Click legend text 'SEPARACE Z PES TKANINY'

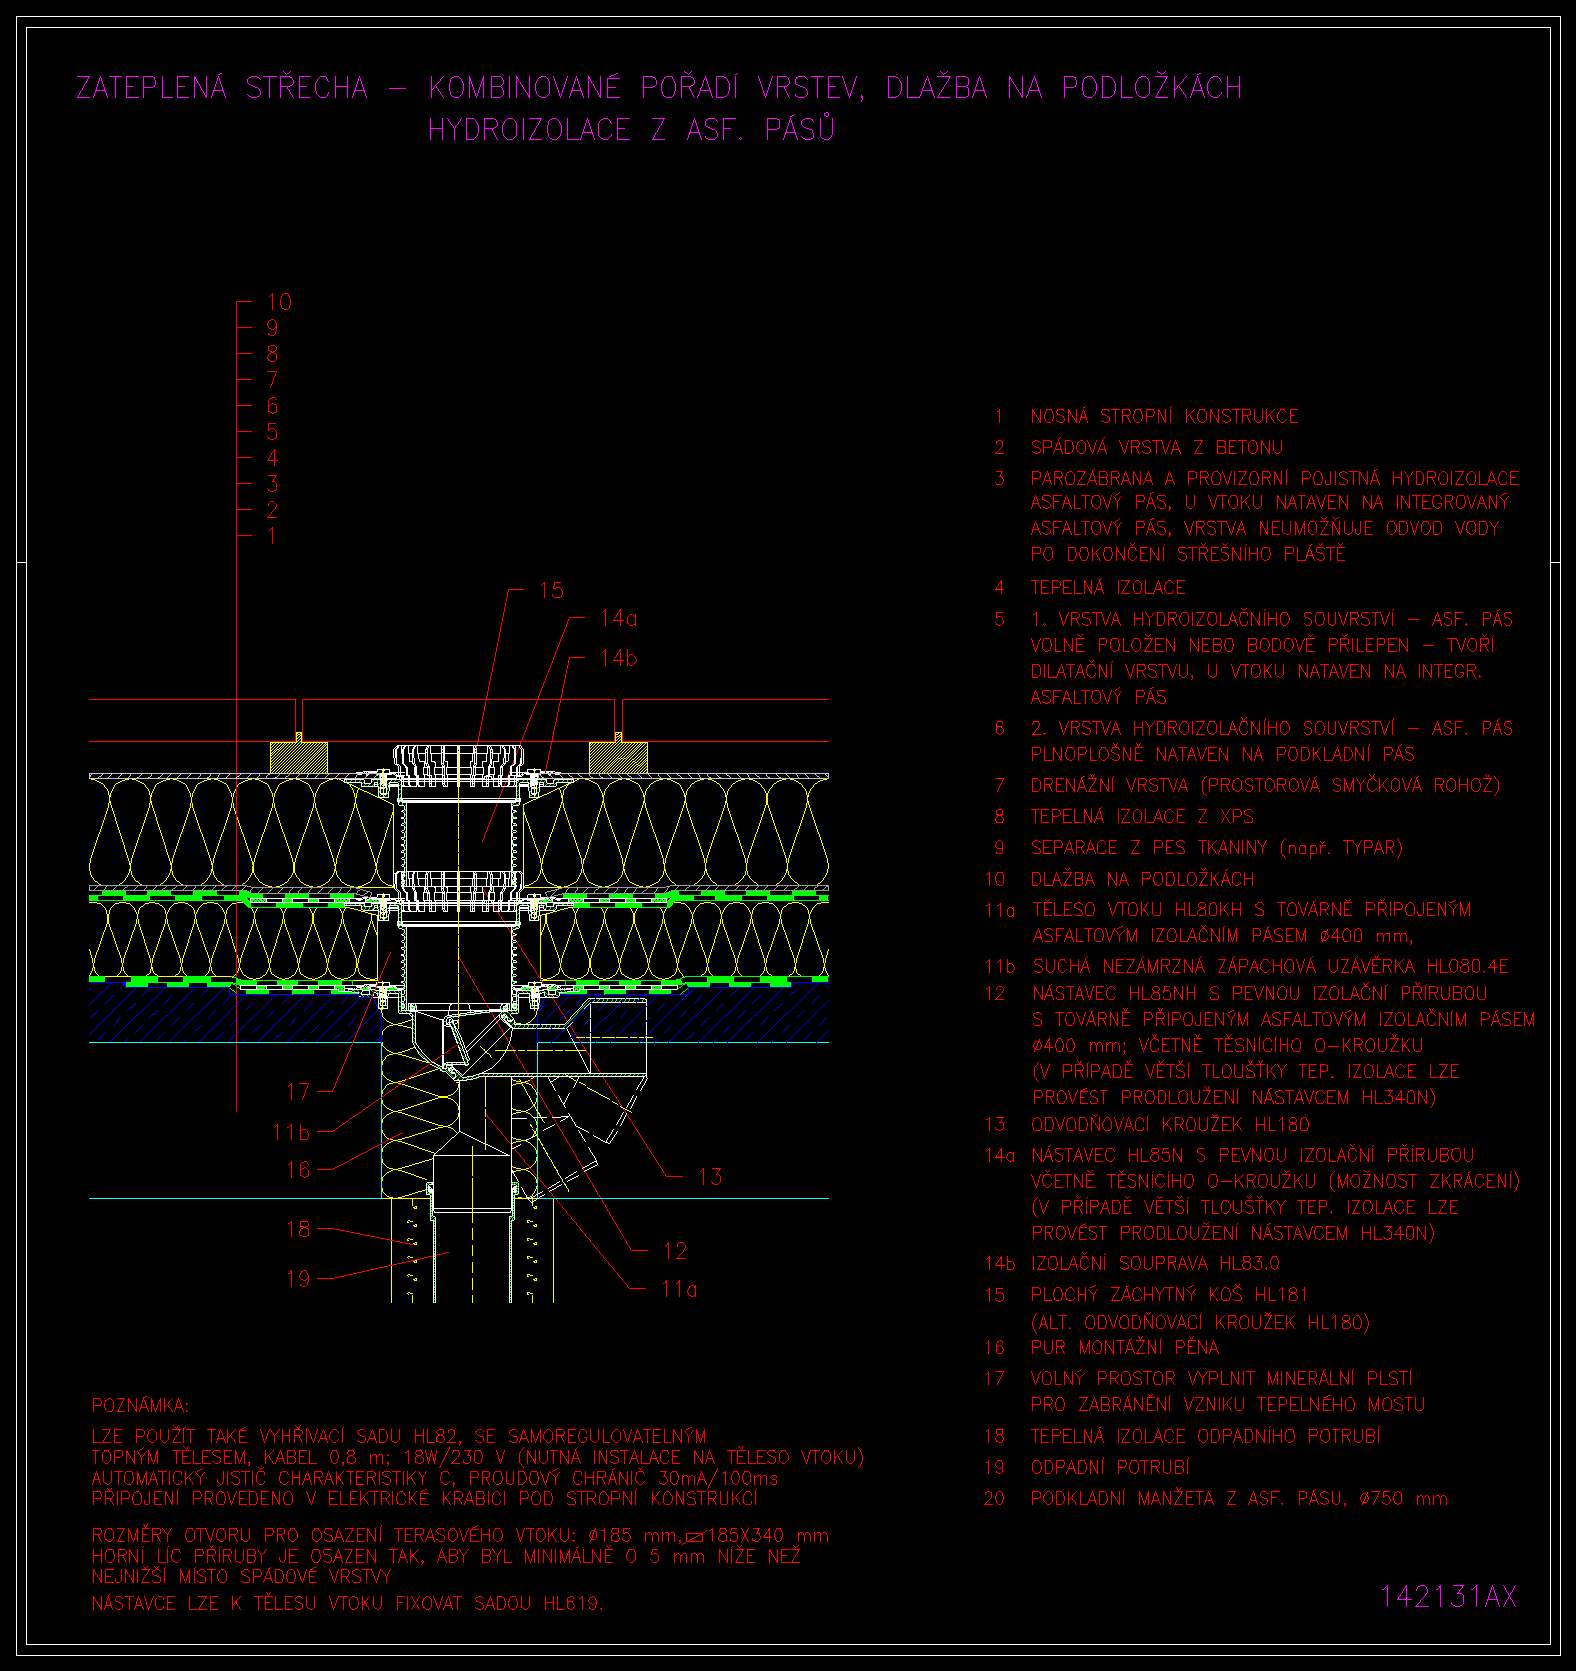click(x=1149, y=847)
